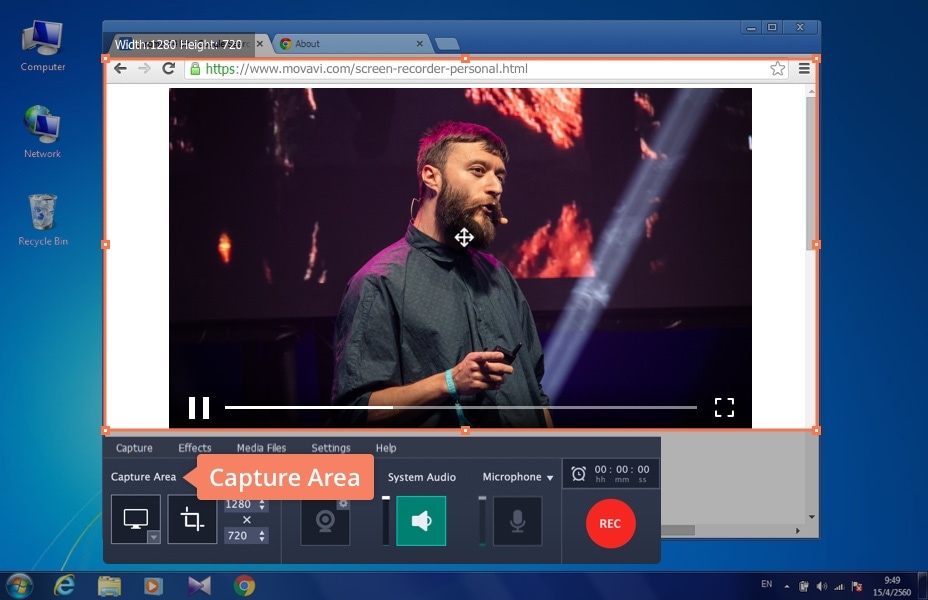Decrease capture width with down arrow
This screenshot has height=600, width=928.
pos(262,508)
